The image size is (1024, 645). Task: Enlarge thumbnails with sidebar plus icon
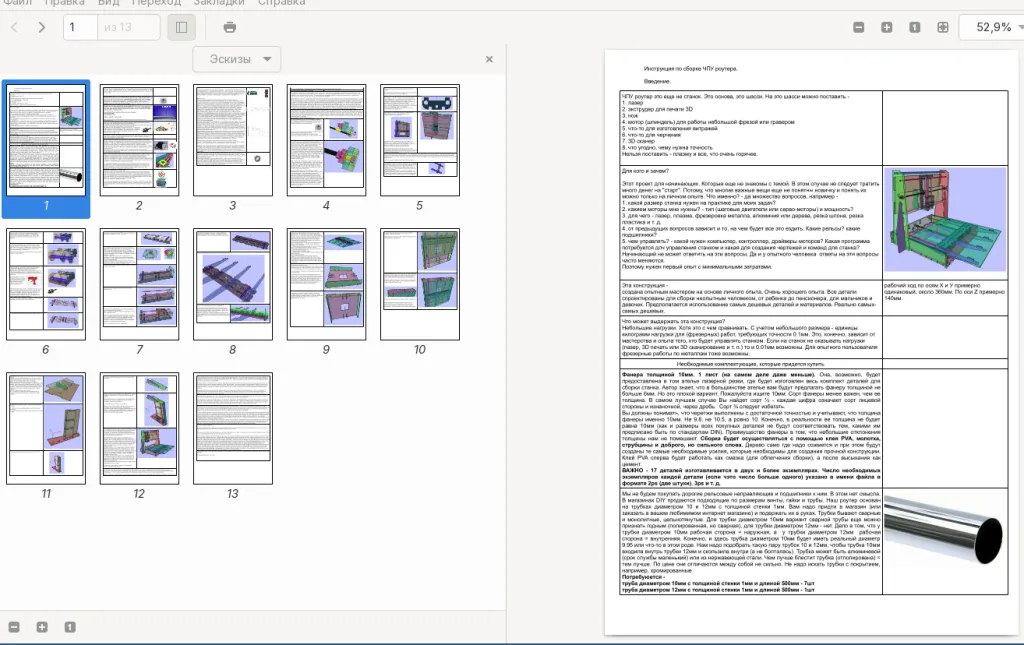(x=42, y=627)
